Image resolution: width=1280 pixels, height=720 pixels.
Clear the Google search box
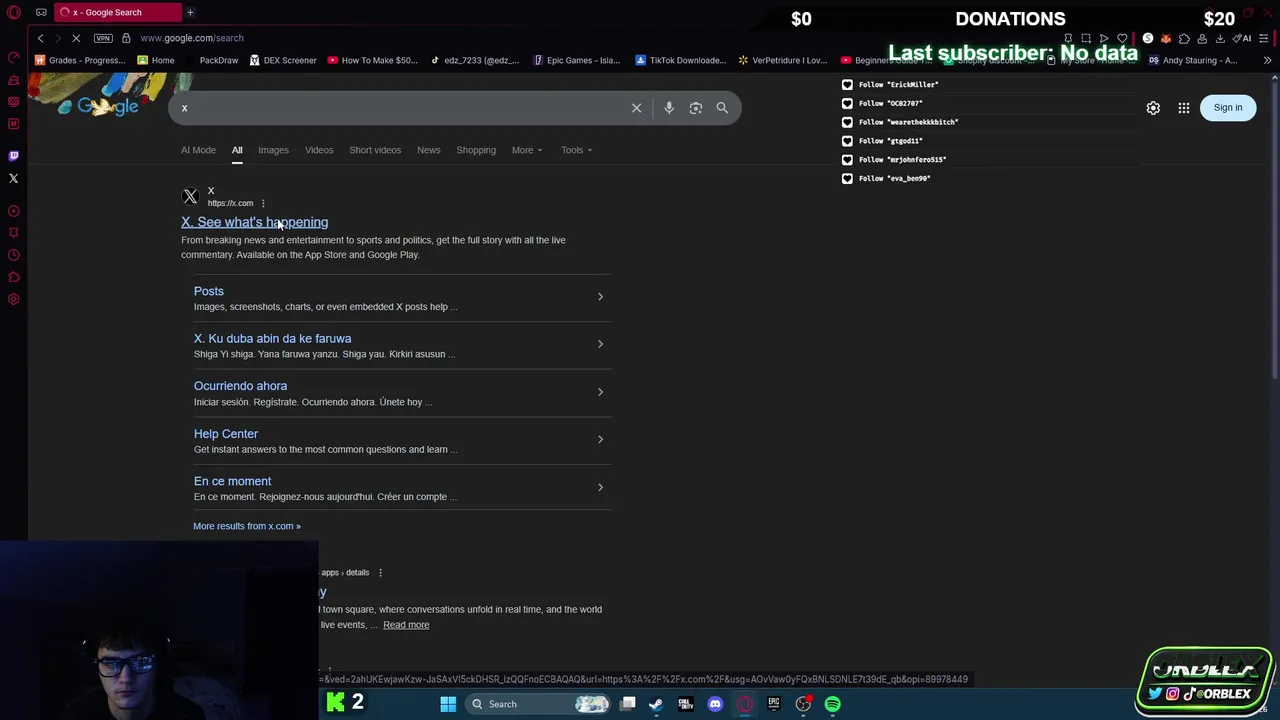point(636,108)
